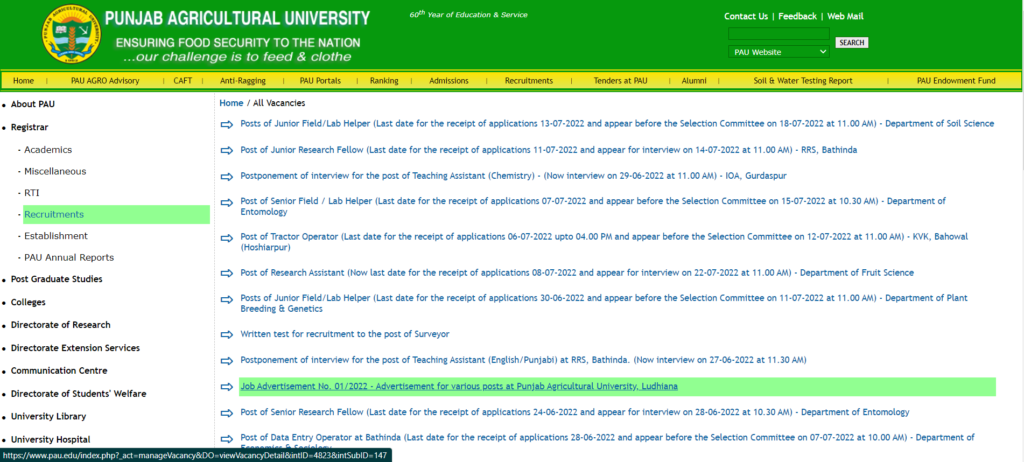Screen dimensions: 1024x462
Task: Open Job Advertisement No. 01/2022 link
Action: click(x=459, y=386)
